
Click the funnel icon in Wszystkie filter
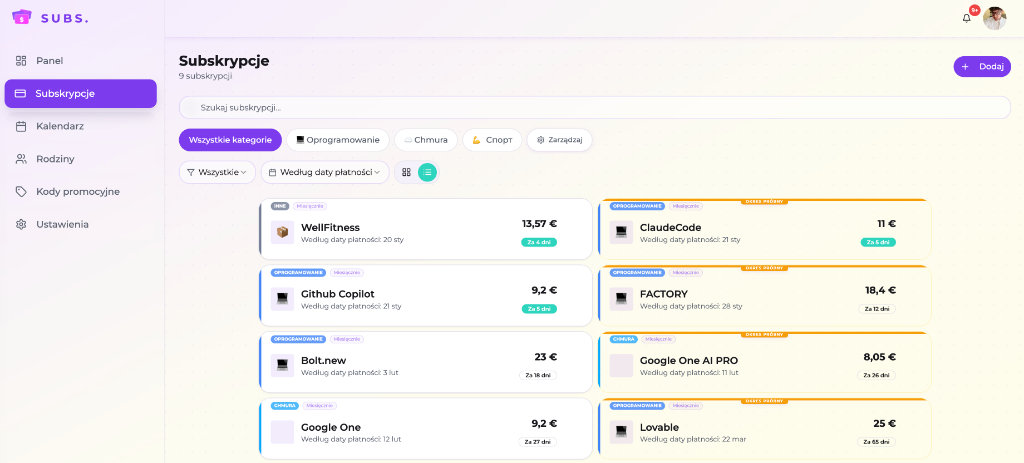tap(191, 172)
